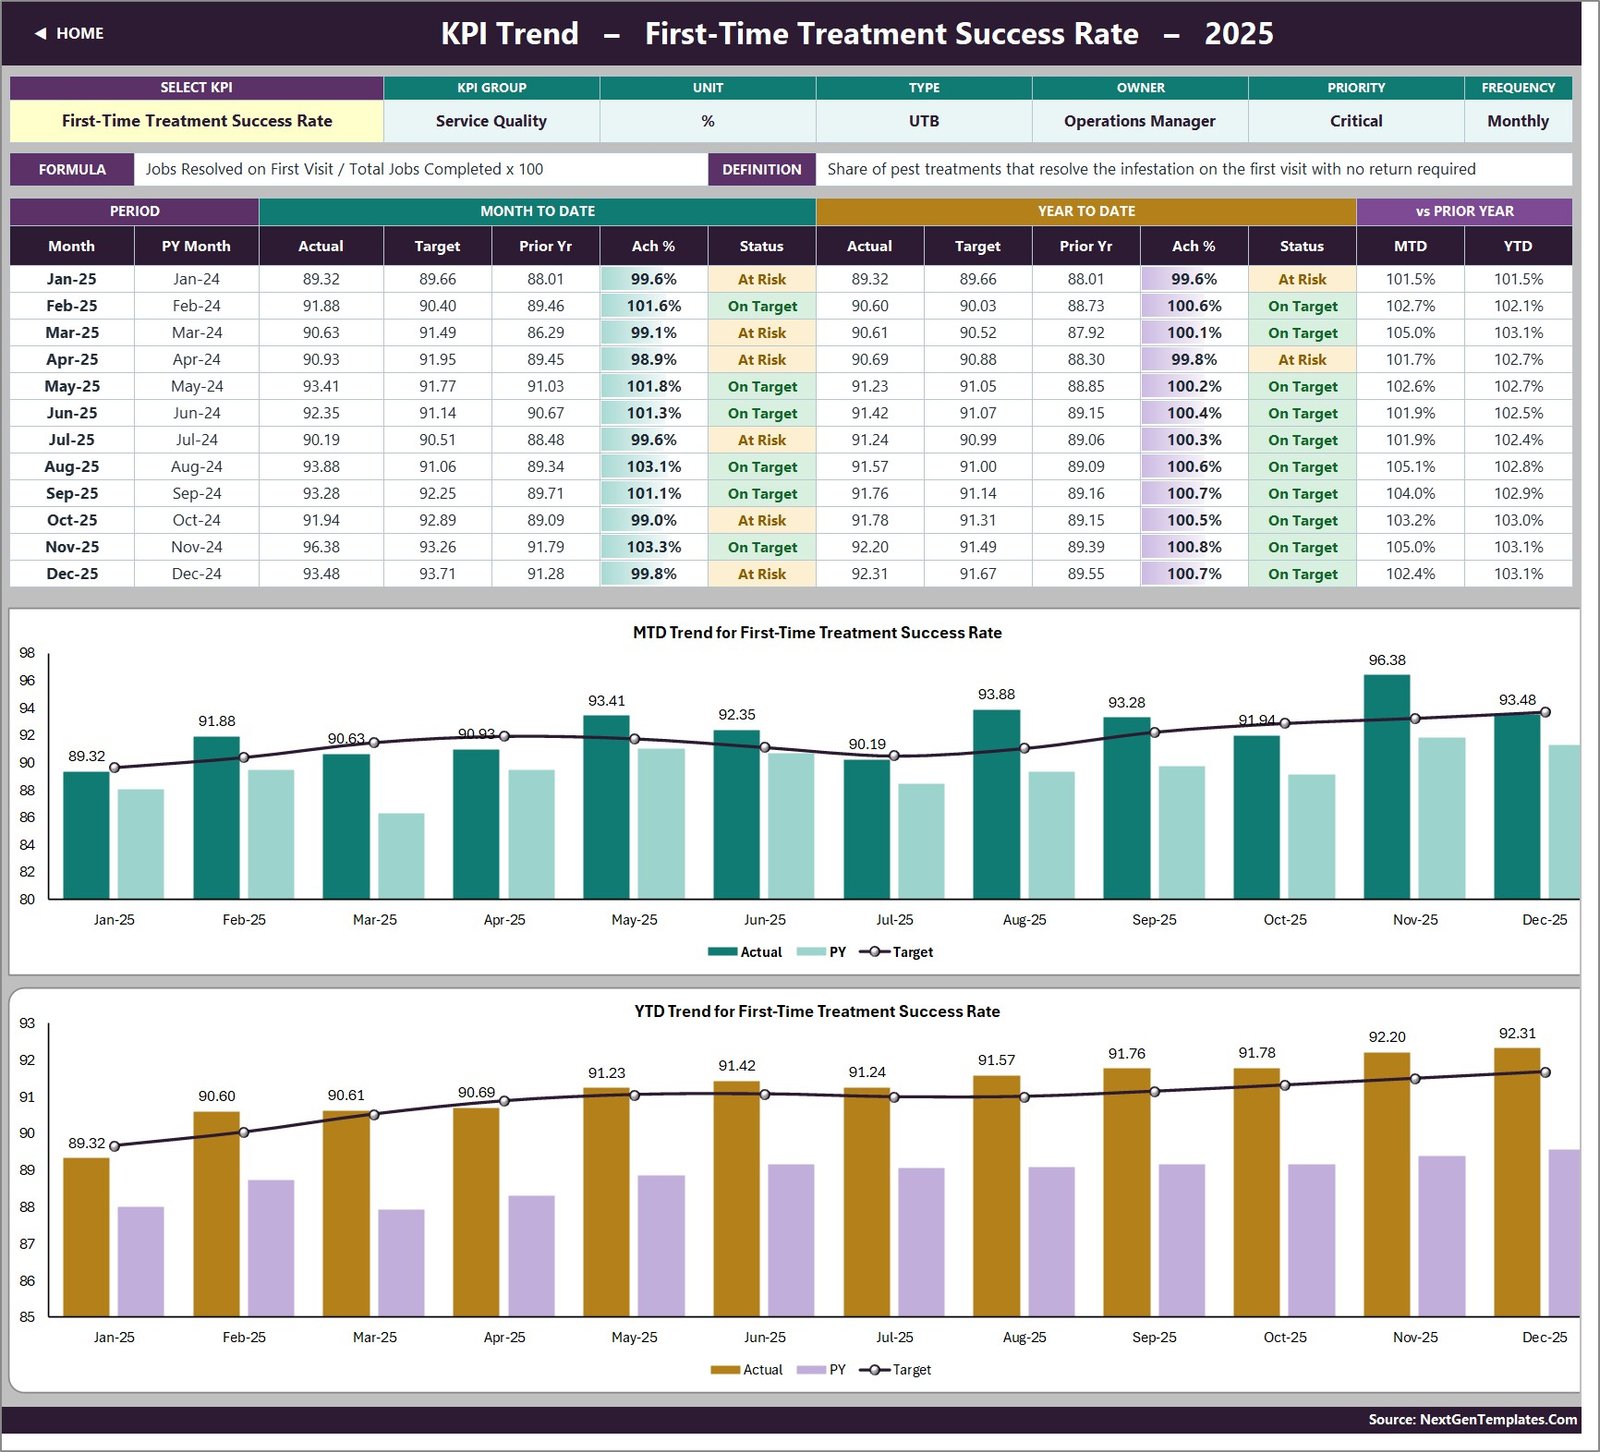Click the formula text for jobs resolved
The image size is (1600, 1452).
click(x=345, y=169)
